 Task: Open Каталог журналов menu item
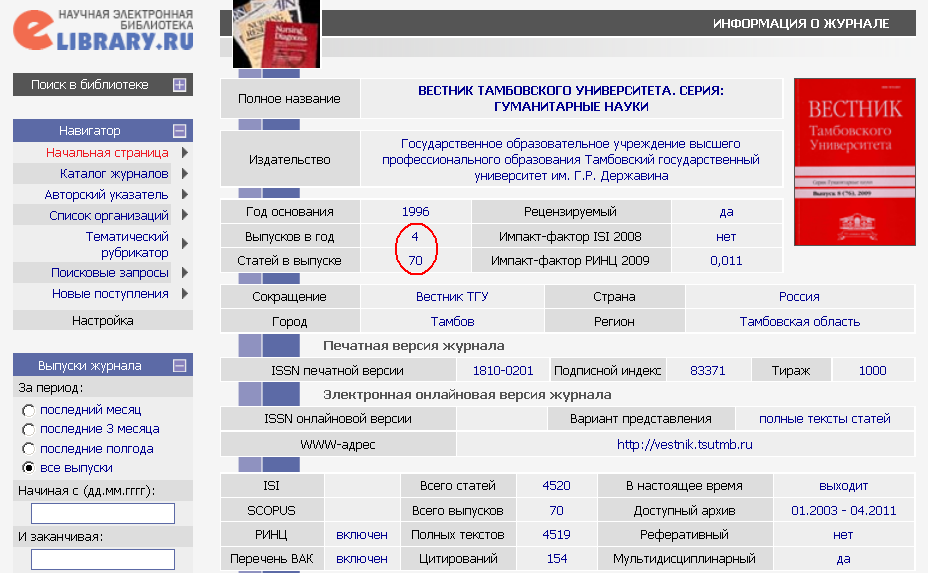pos(114,173)
